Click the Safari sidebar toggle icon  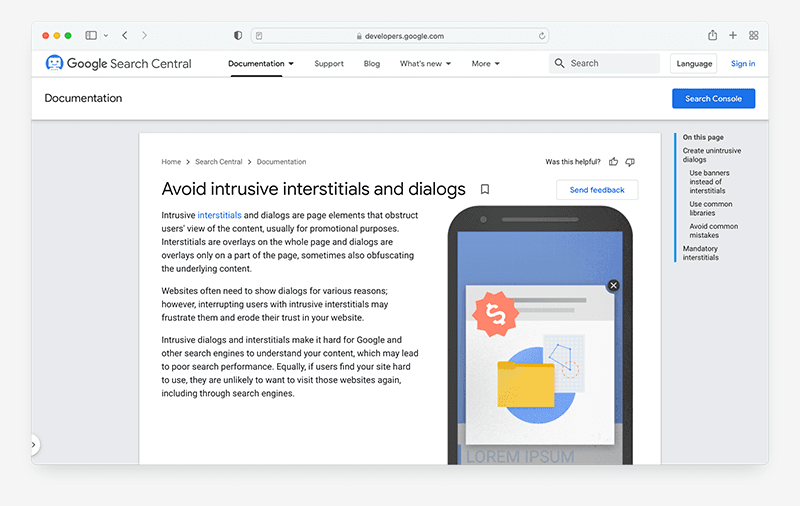click(91, 35)
